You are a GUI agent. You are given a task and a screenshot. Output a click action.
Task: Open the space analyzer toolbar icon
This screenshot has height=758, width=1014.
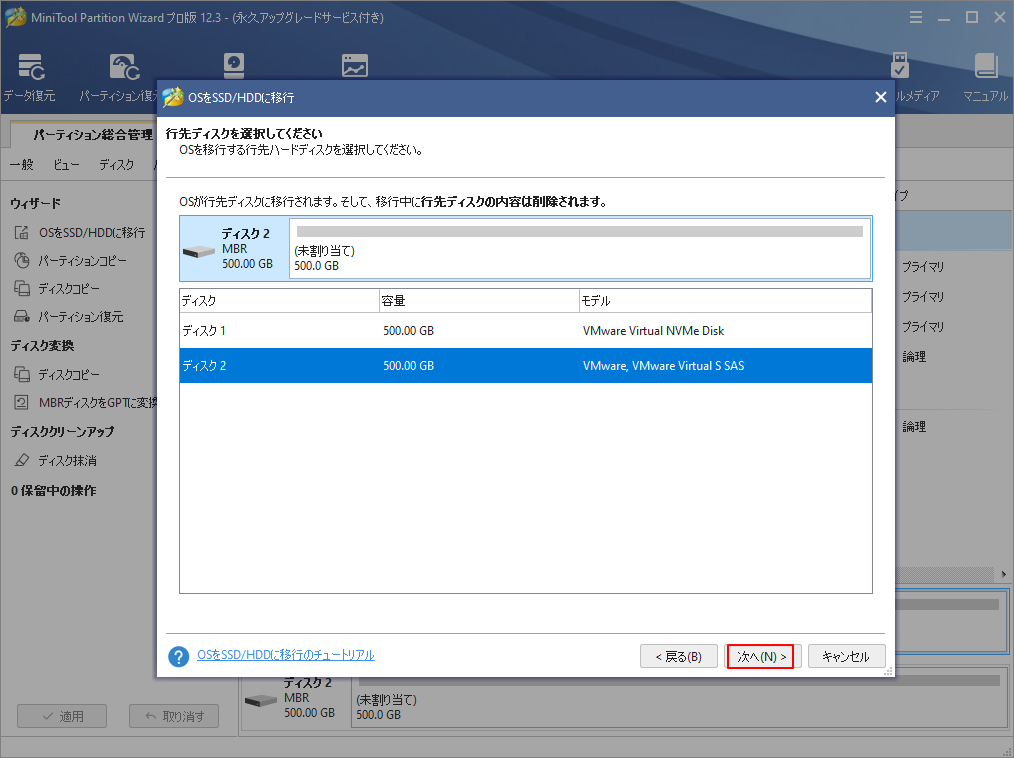(355, 66)
